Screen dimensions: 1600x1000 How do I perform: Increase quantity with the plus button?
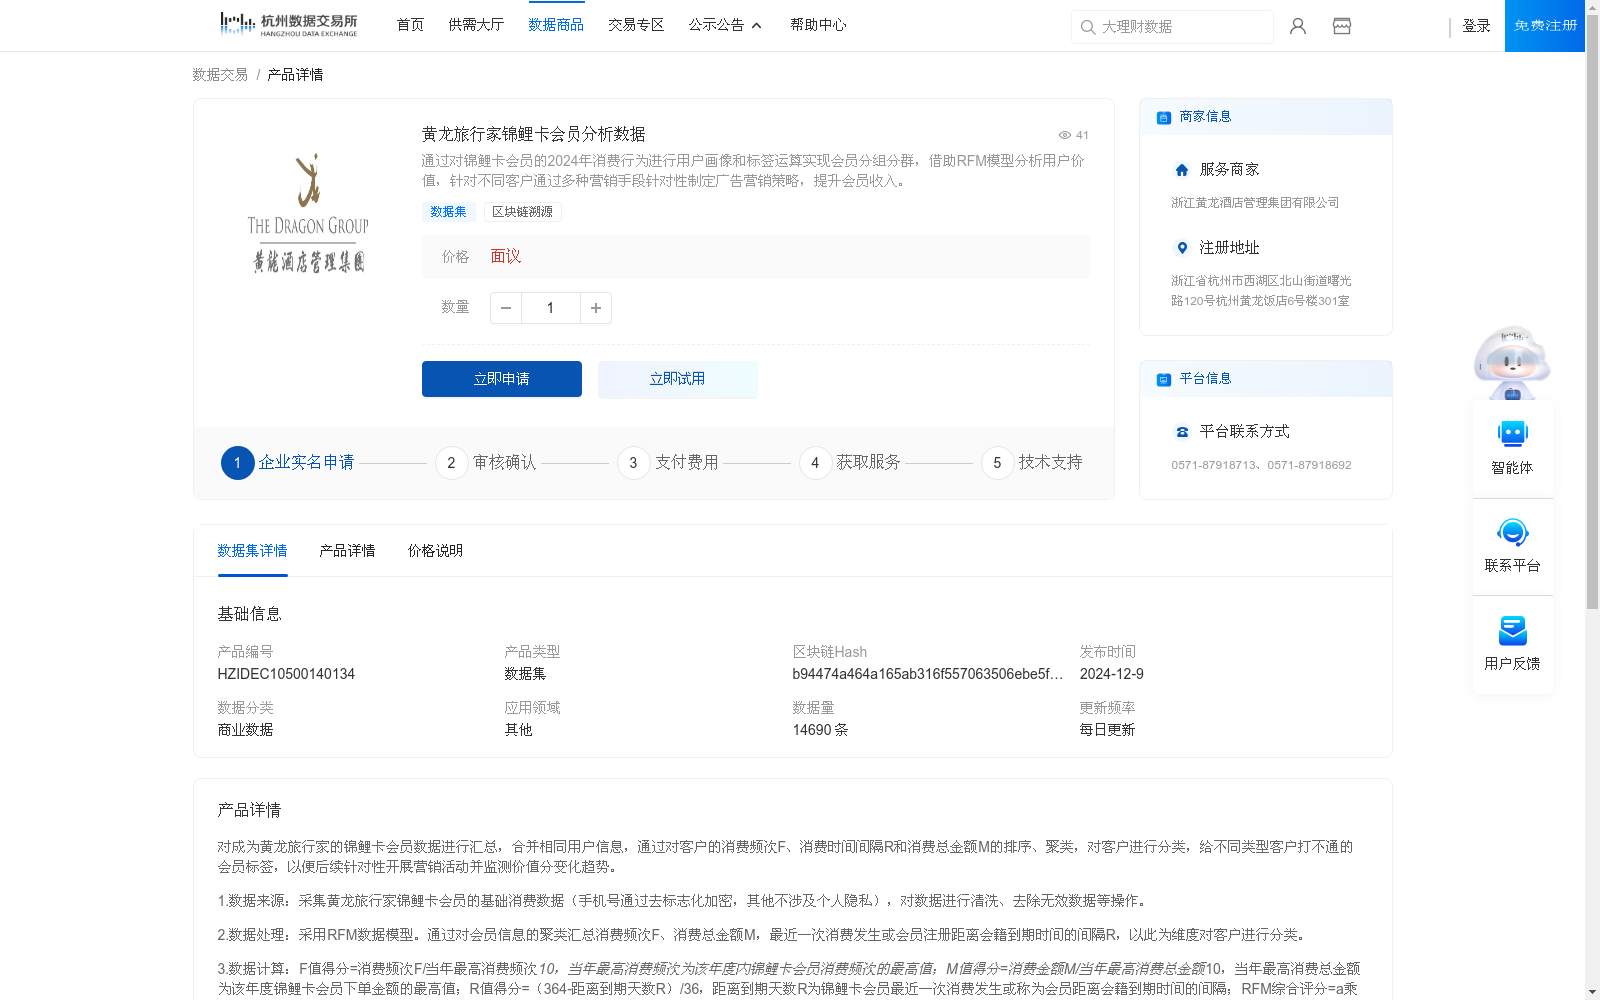click(596, 308)
